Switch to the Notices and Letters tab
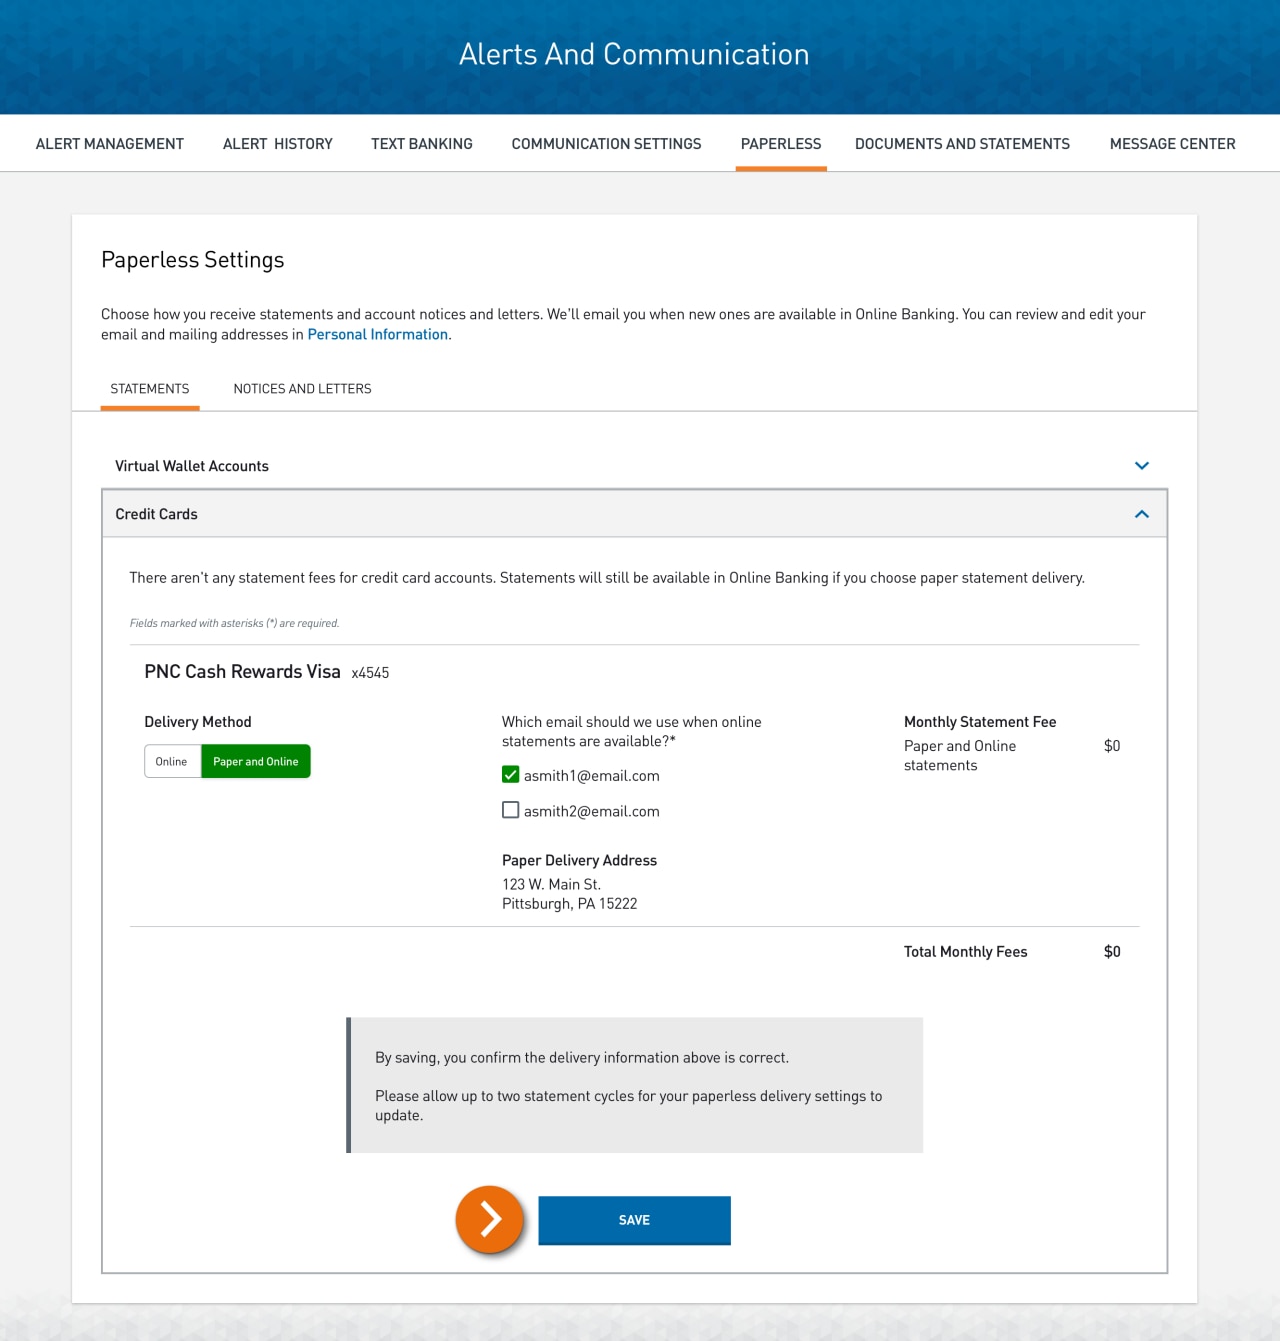The height and width of the screenshot is (1341, 1280). point(302,388)
